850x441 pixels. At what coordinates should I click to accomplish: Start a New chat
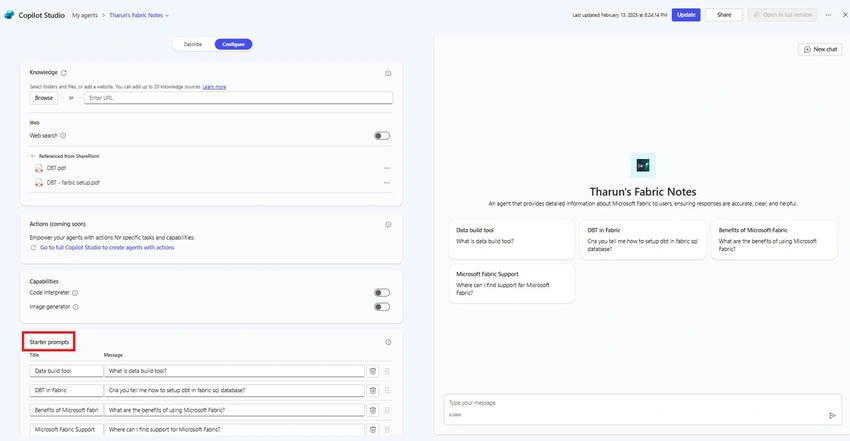pos(820,49)
